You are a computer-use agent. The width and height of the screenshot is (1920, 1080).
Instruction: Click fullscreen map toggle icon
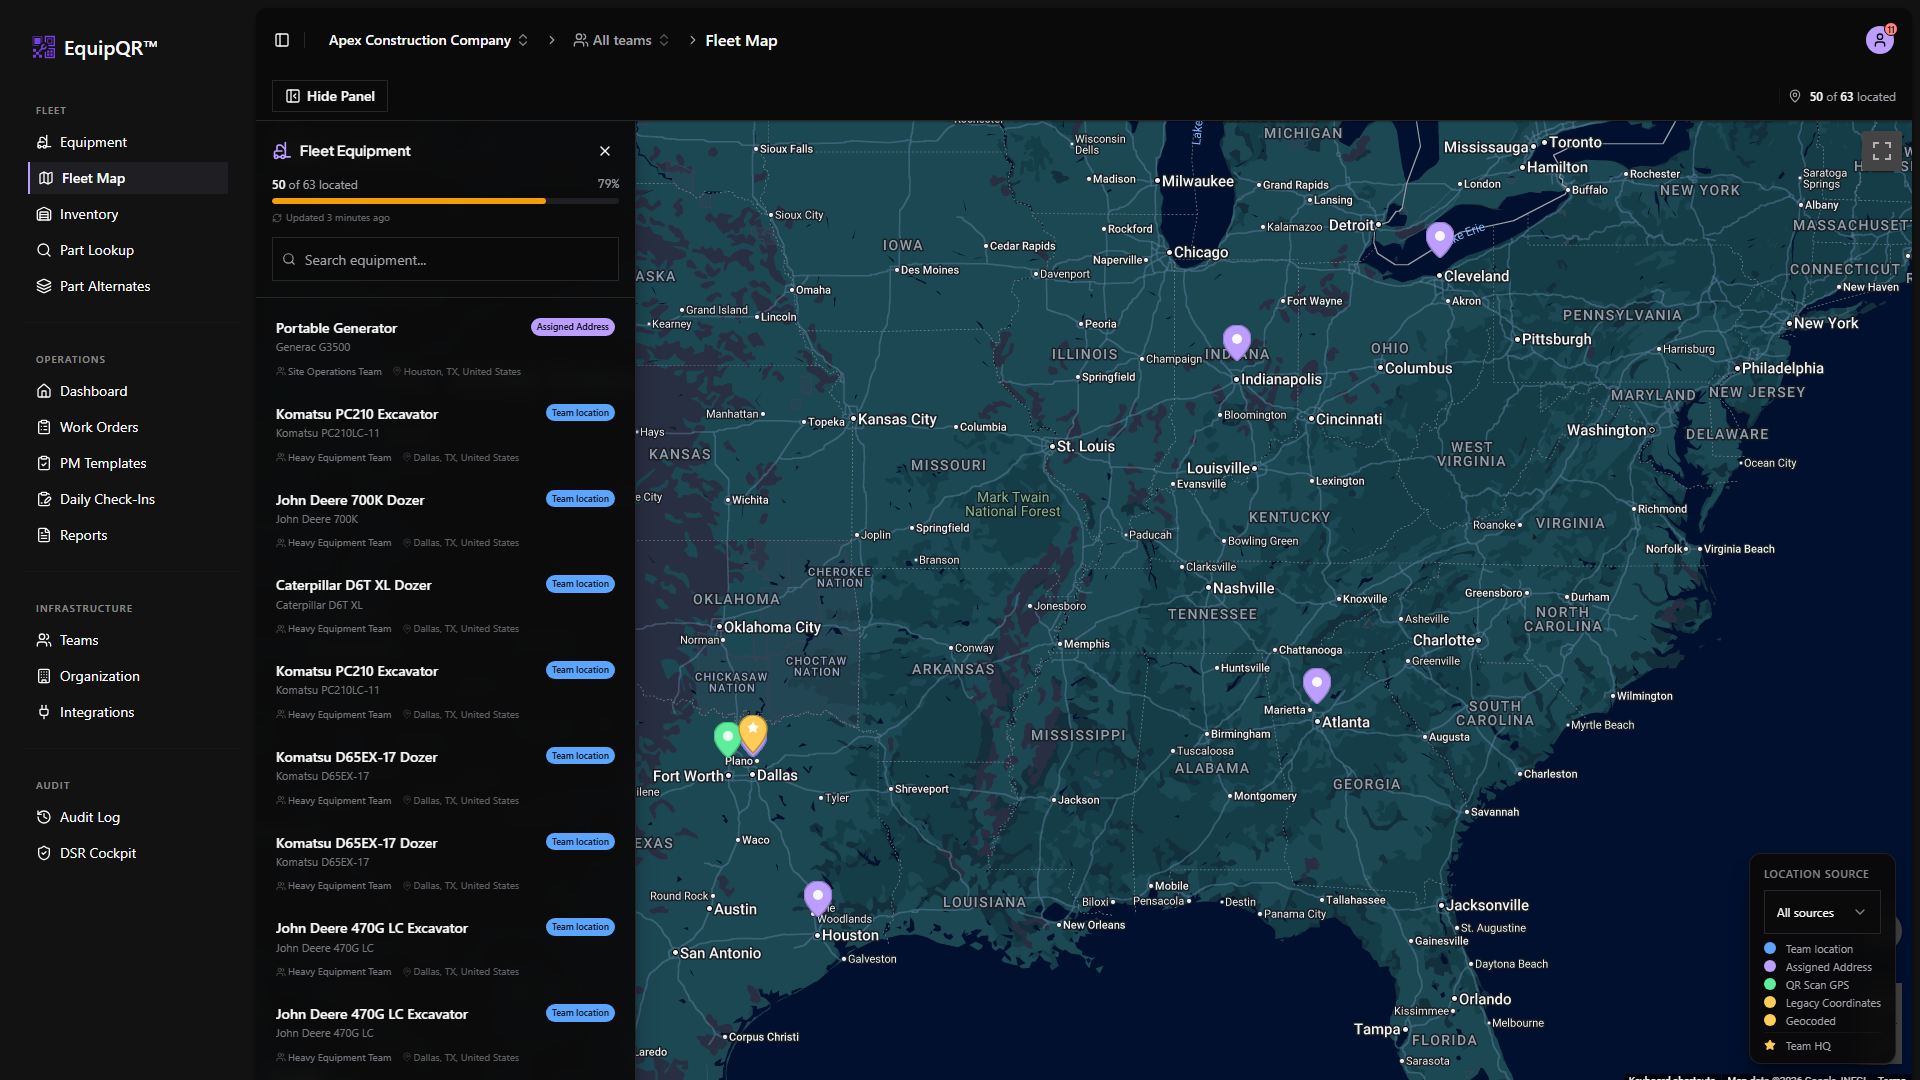[1881, 151]
